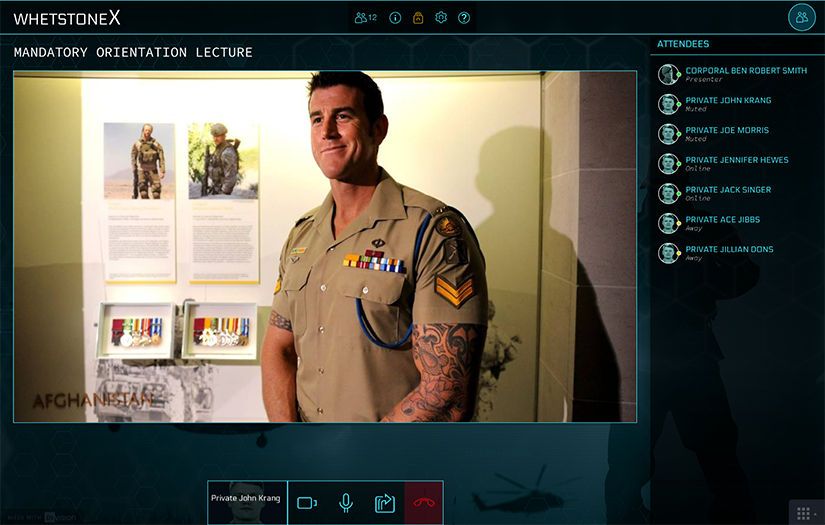Select Private Ace Jibbs name

tap(722, 220)
